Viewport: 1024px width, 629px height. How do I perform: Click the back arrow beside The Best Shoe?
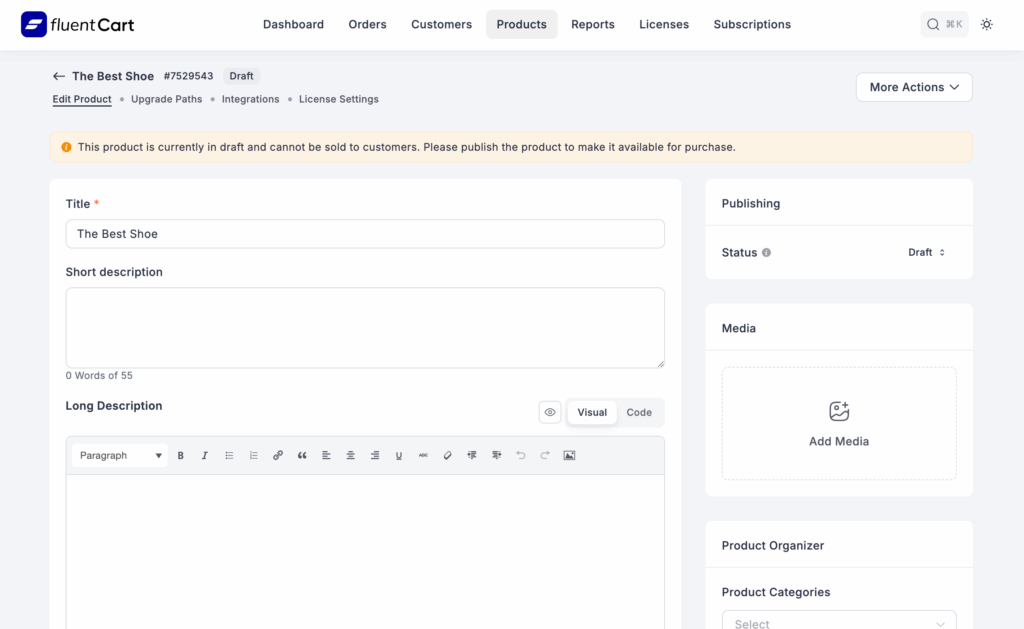coord(59,76)
